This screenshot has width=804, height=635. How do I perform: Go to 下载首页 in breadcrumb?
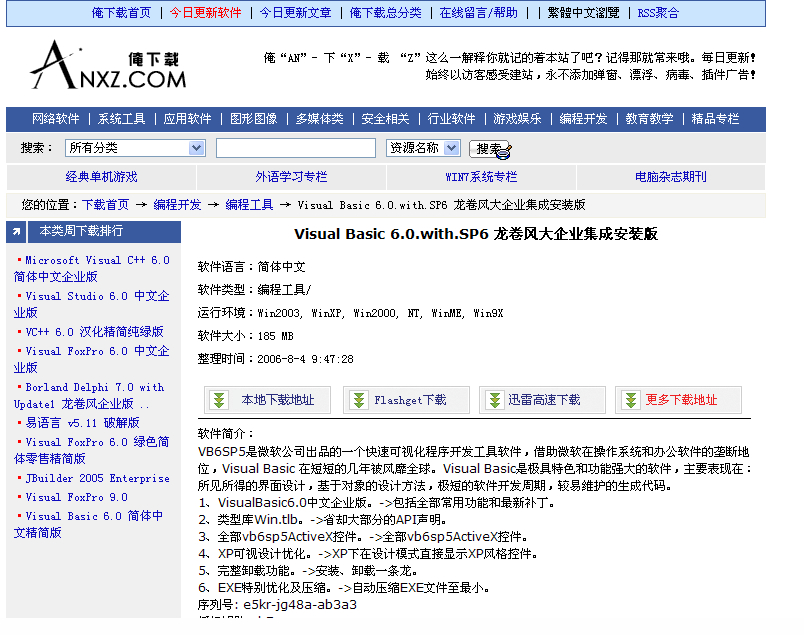point(106,205)
